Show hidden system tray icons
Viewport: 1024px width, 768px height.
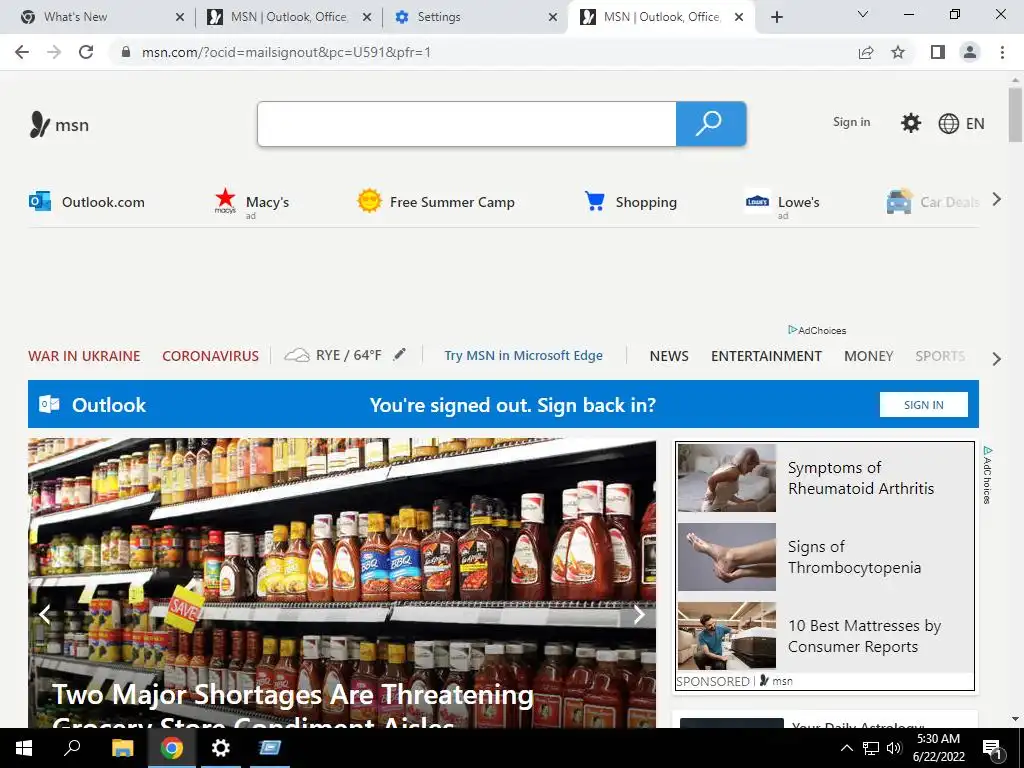846,748
